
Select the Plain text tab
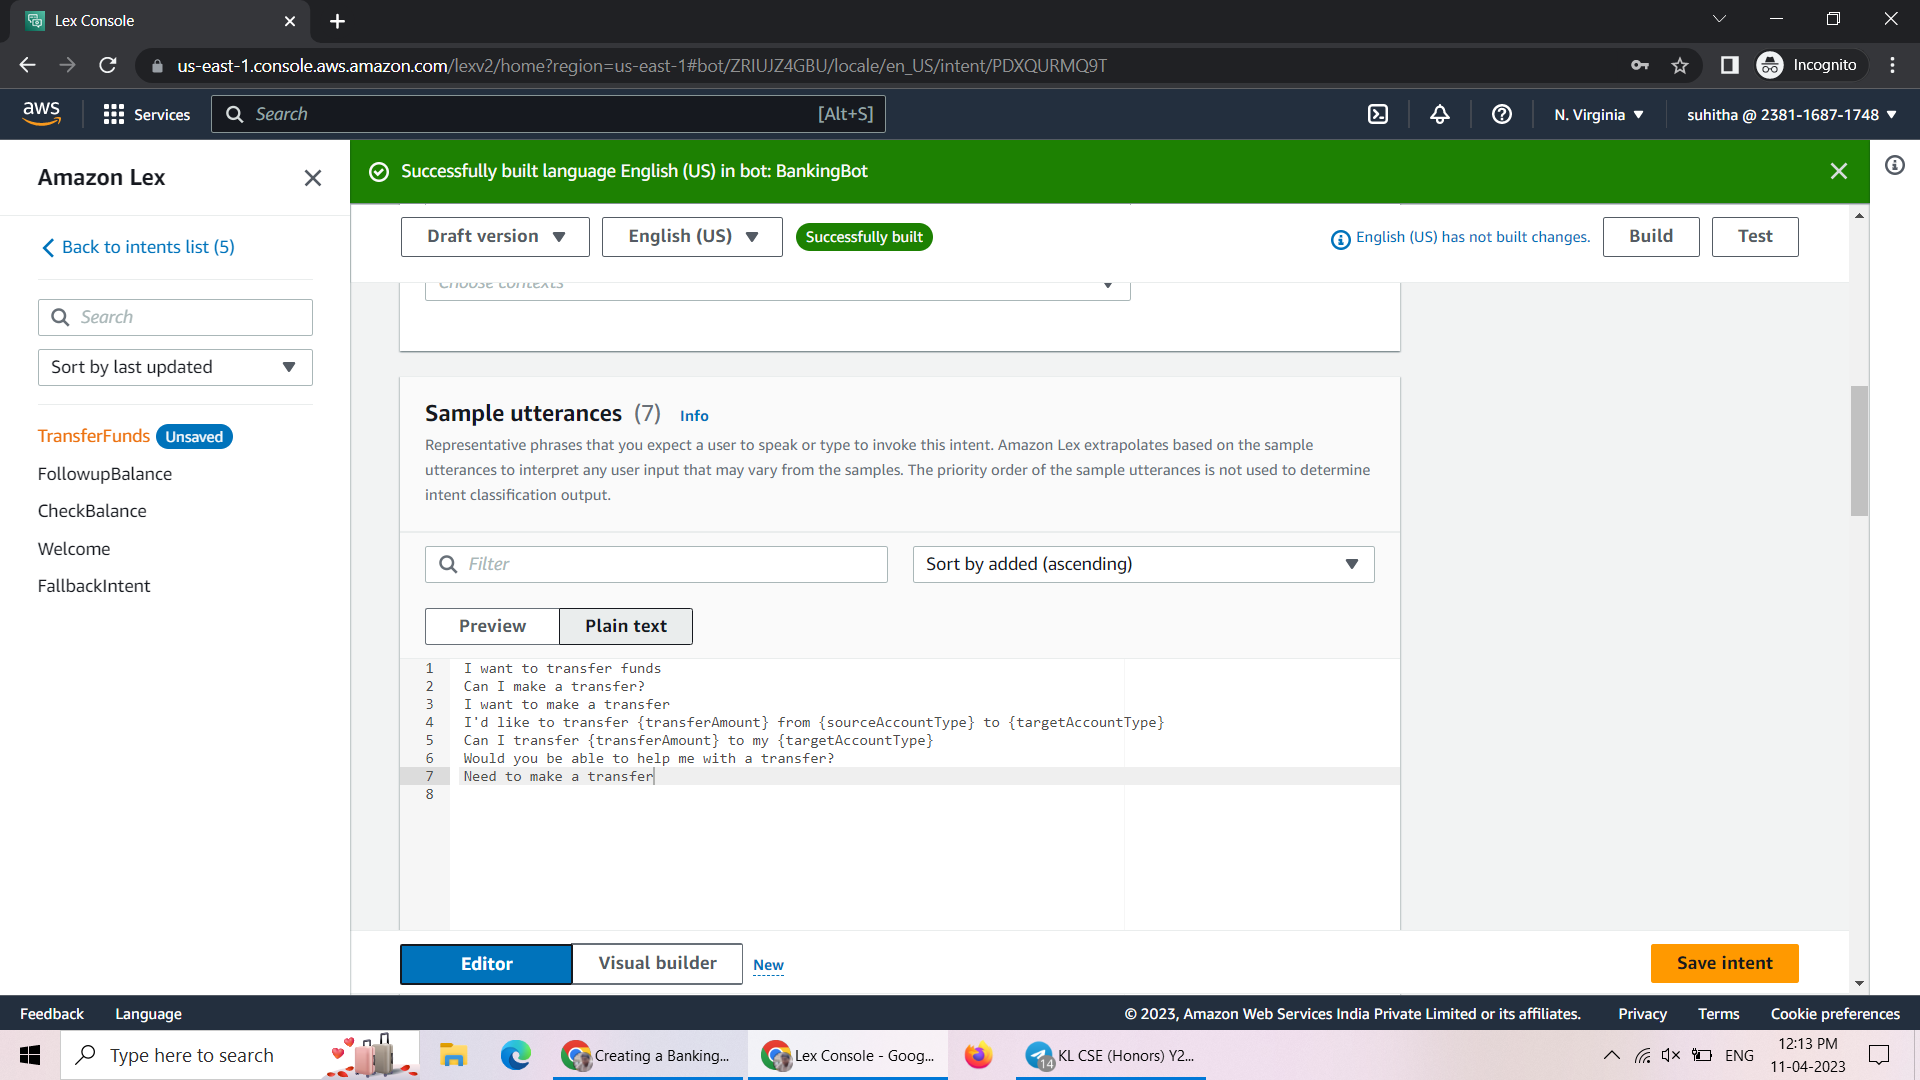625,626
